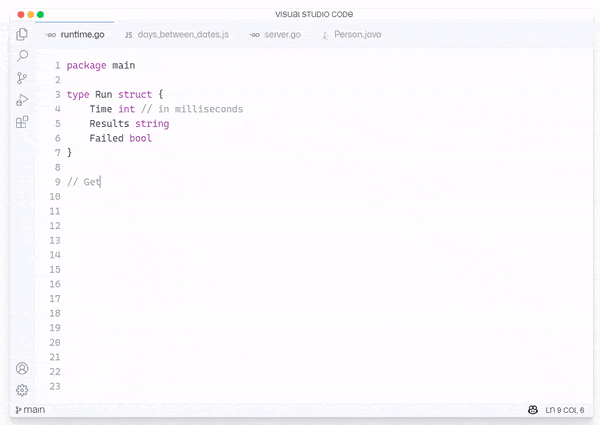The height and width of the screenshot is (425, 600).
Task: Click the Accounts icon
Action: click(x=22, y=368)
